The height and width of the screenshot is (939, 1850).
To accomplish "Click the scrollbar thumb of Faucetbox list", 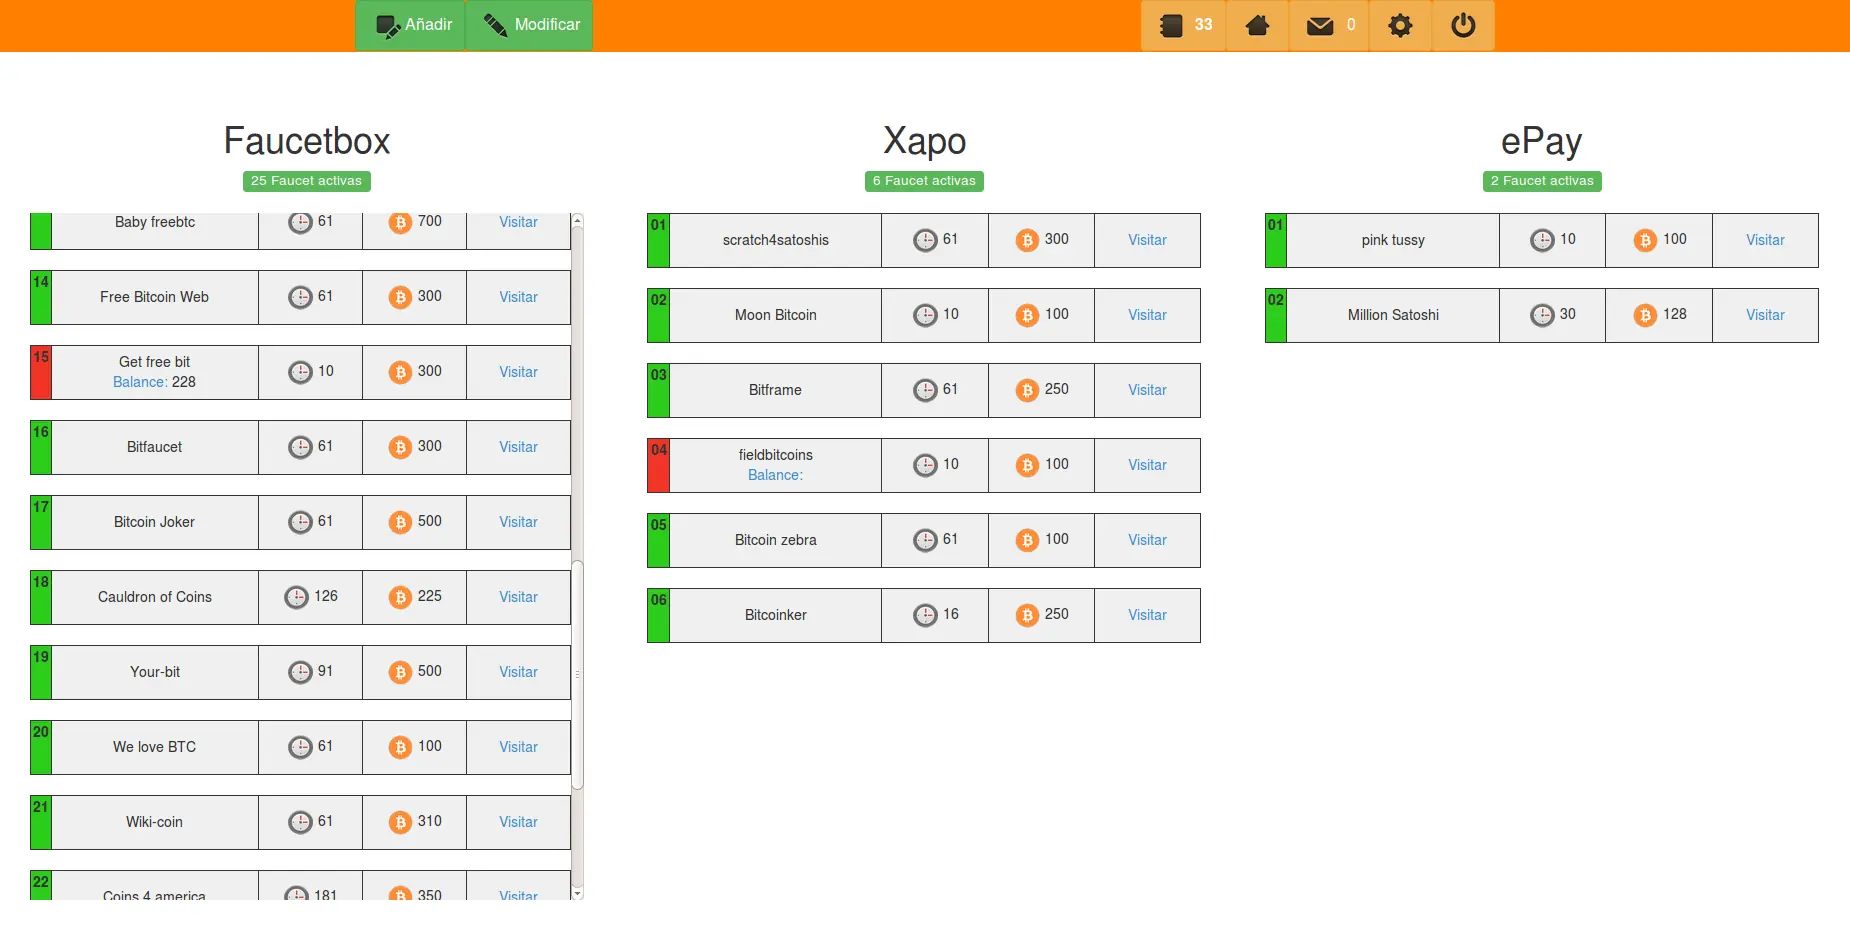I will (x=577, y=675).
